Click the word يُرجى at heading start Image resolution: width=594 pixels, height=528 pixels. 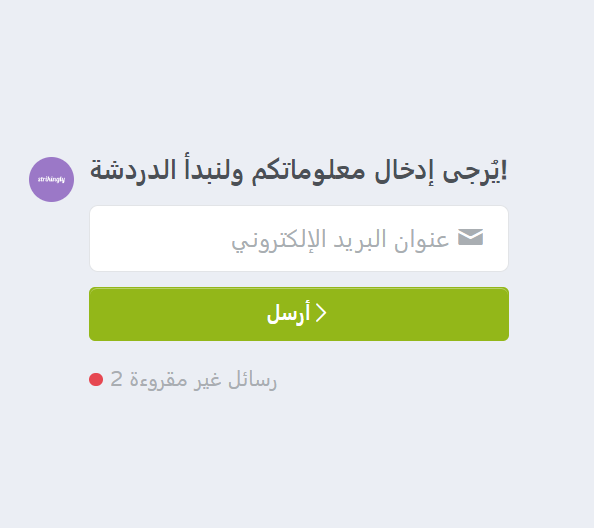474,170
